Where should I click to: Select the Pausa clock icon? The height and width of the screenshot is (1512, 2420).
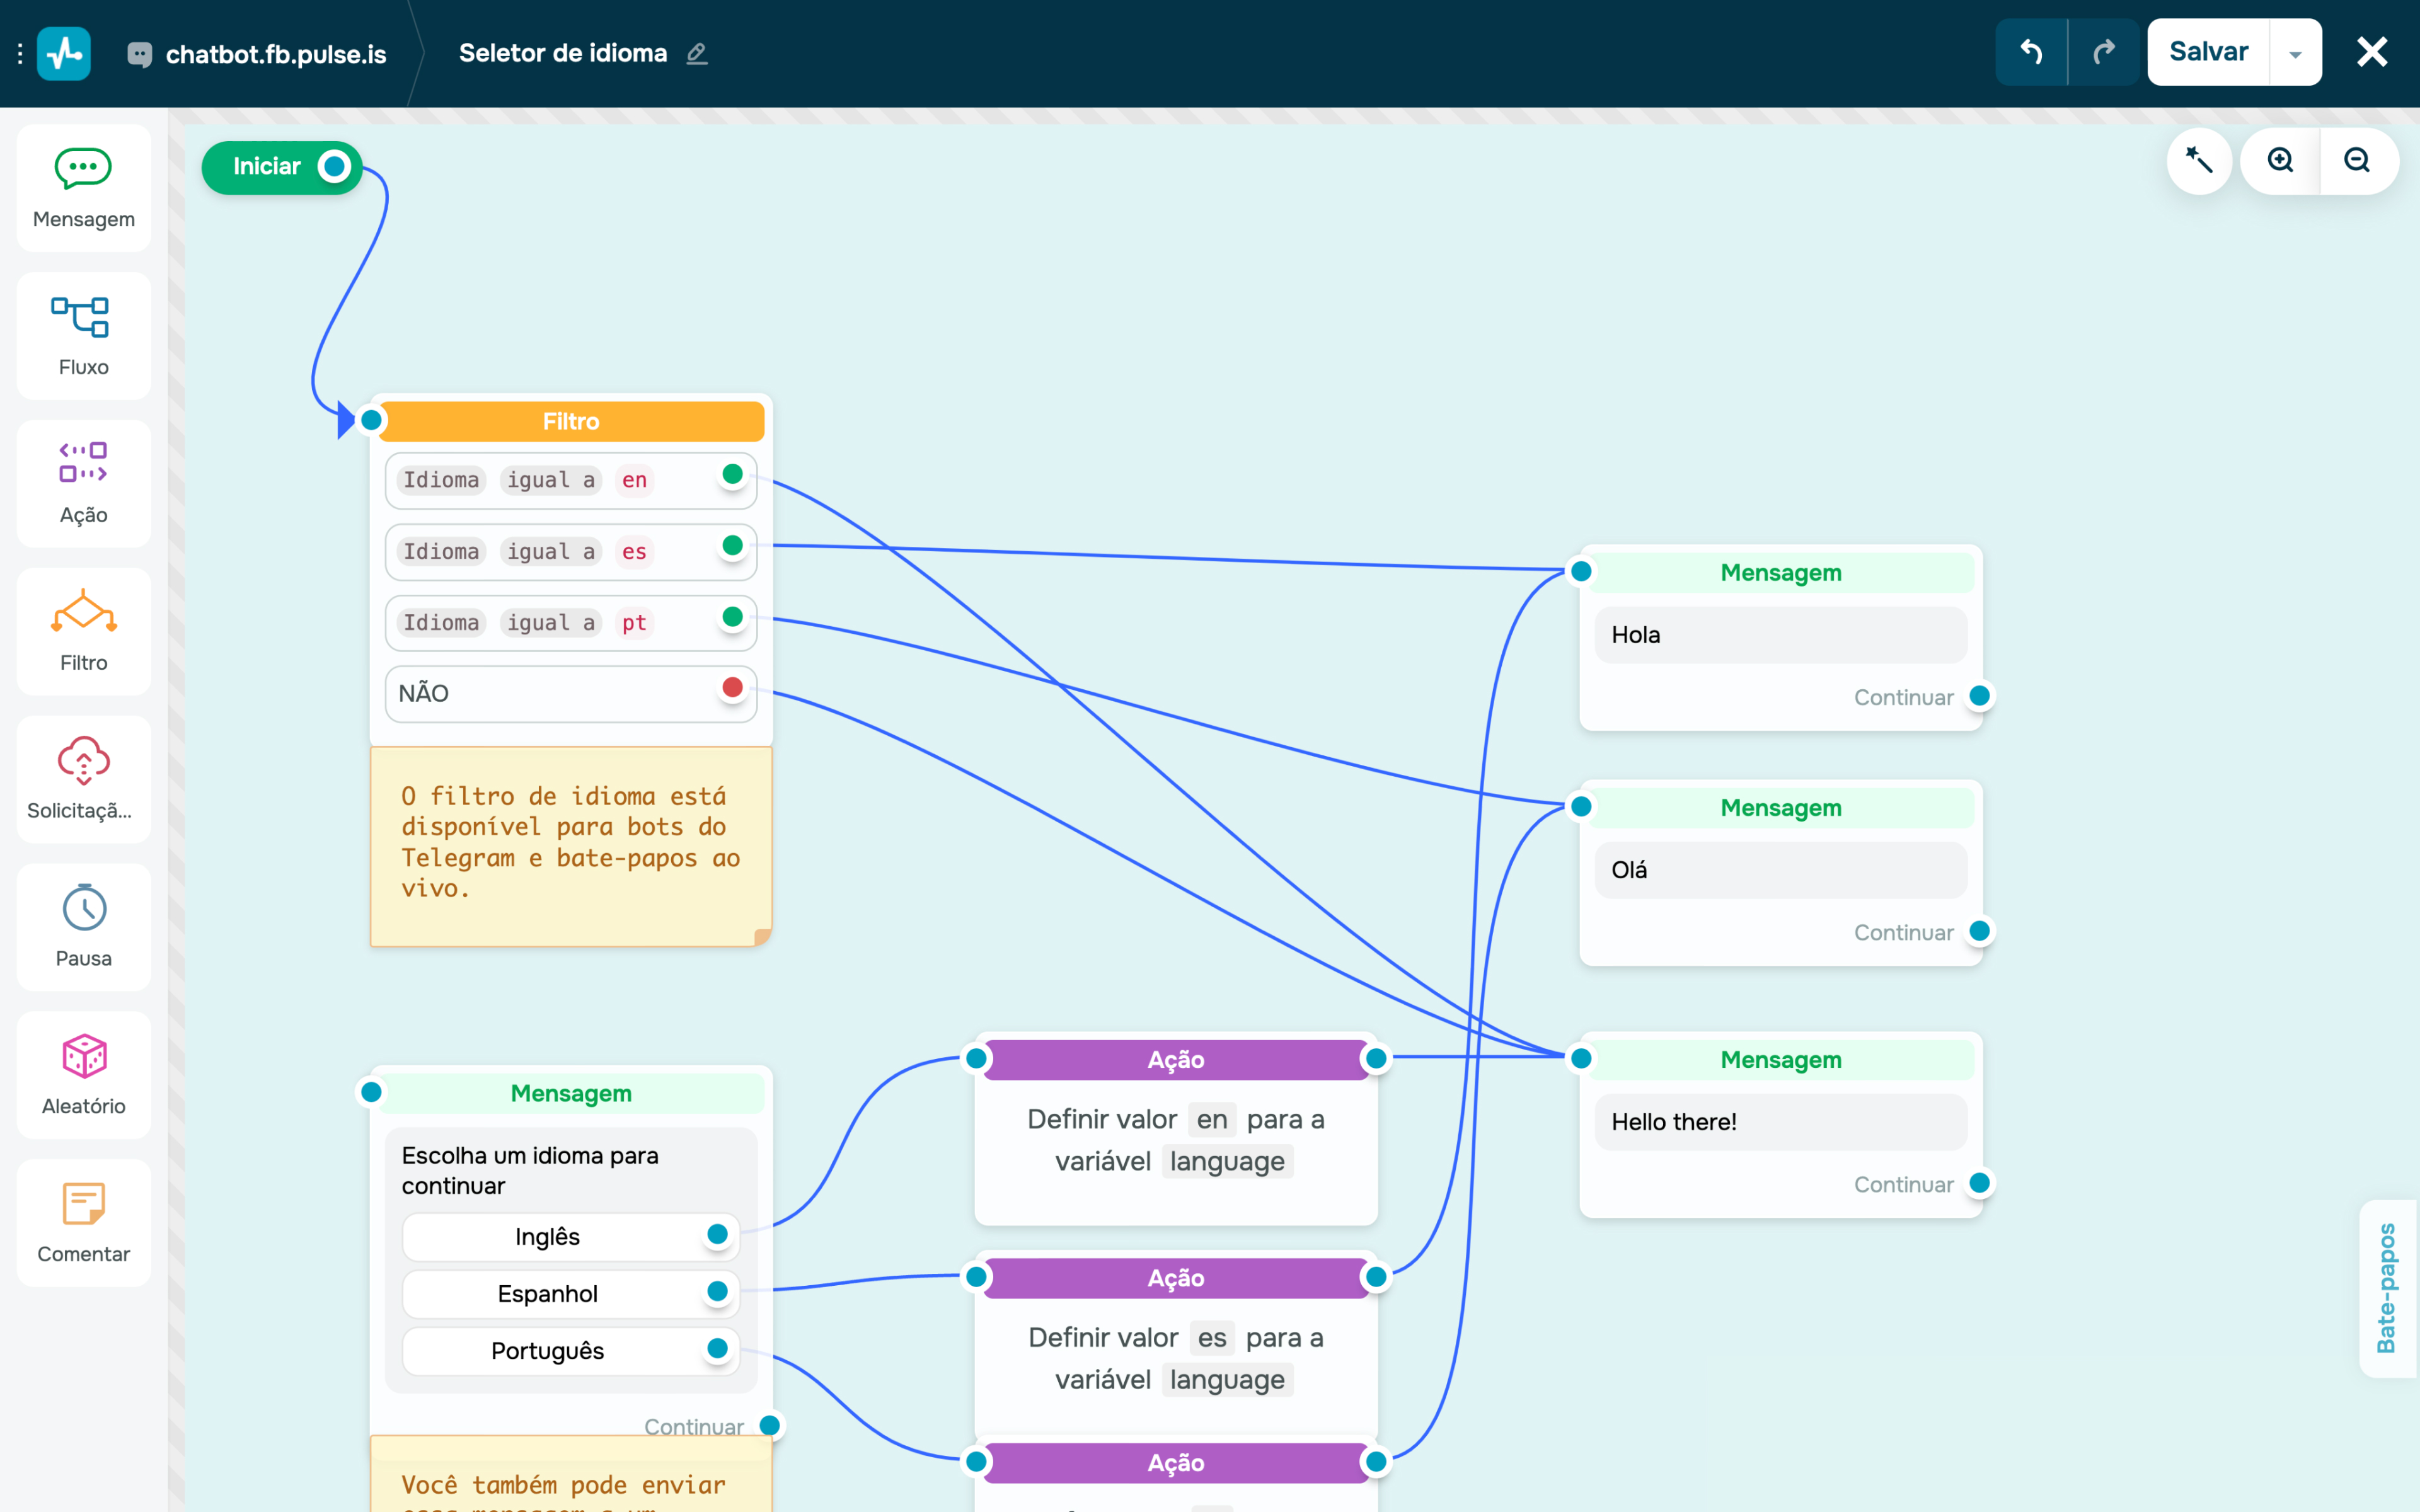tap(84, 908)
